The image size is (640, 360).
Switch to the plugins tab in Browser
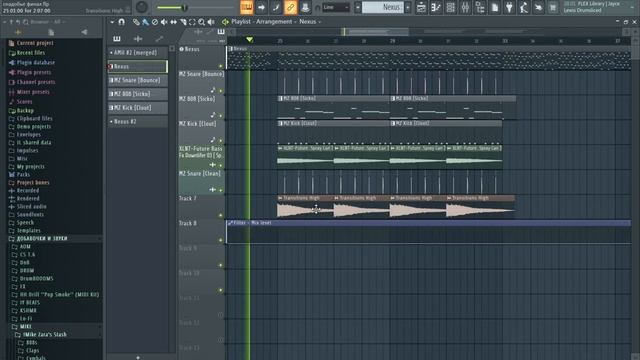coord(84,32)
